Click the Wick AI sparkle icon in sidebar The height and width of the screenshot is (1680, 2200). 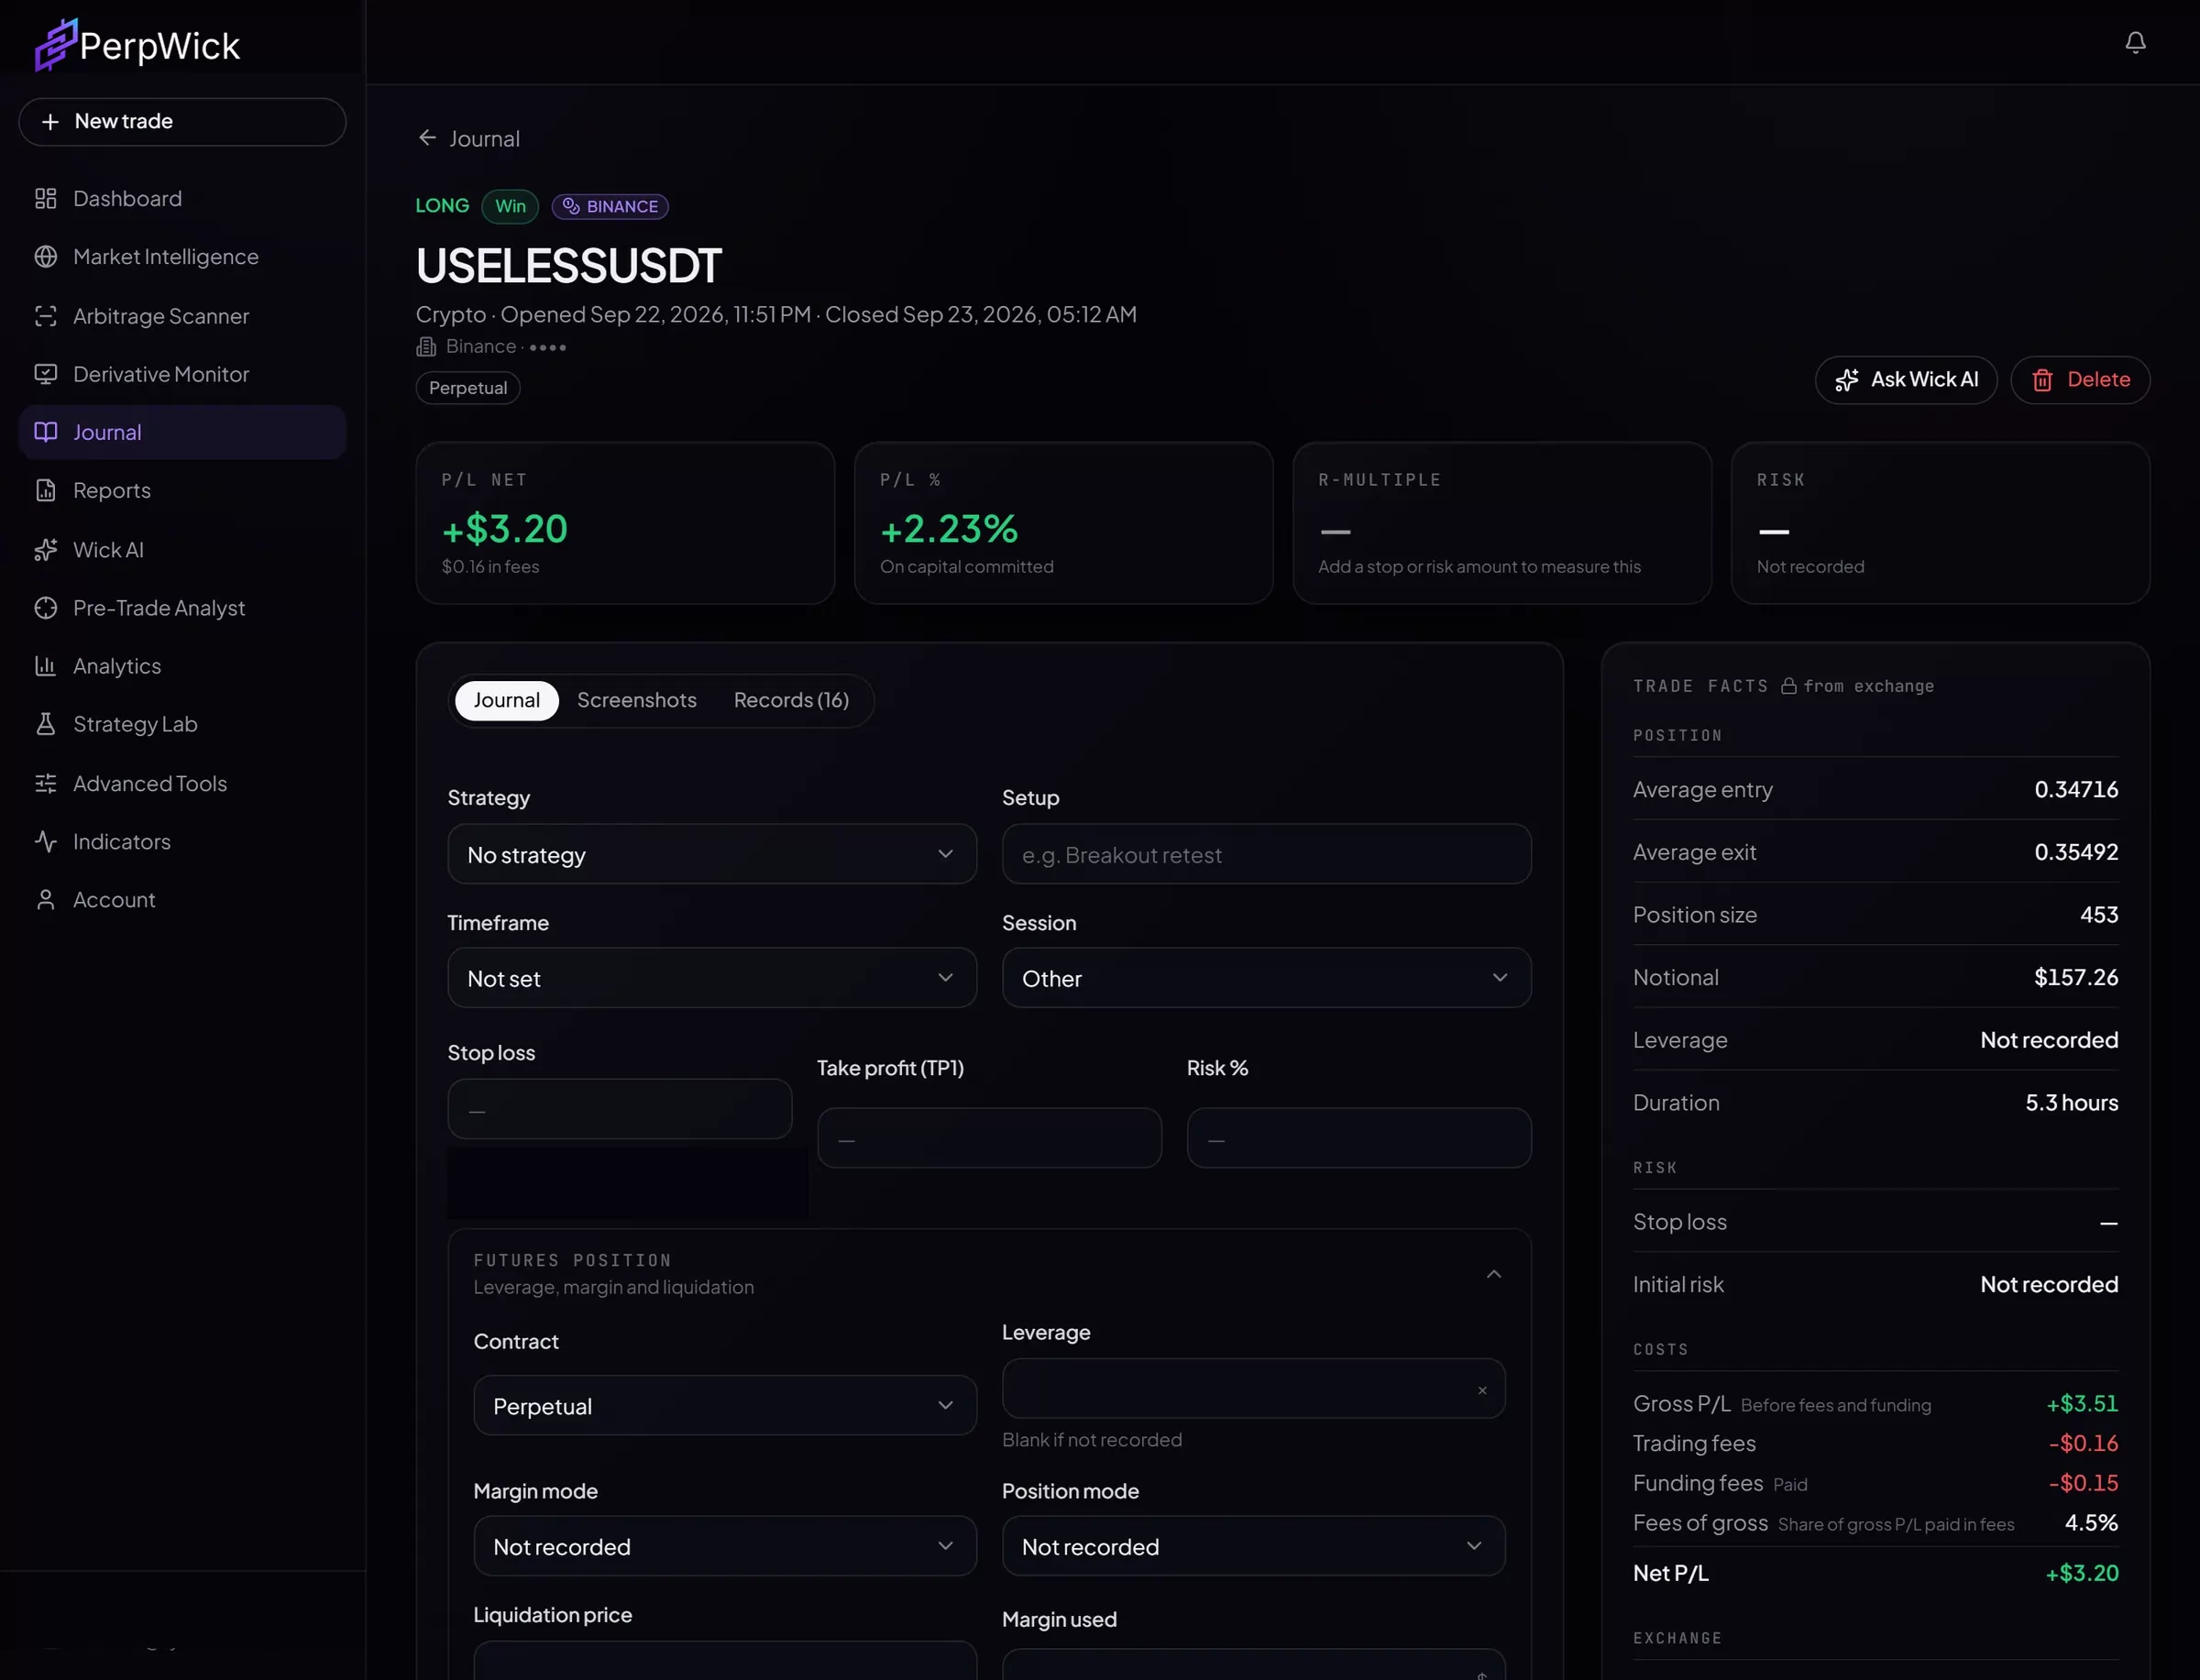point(45,549)
